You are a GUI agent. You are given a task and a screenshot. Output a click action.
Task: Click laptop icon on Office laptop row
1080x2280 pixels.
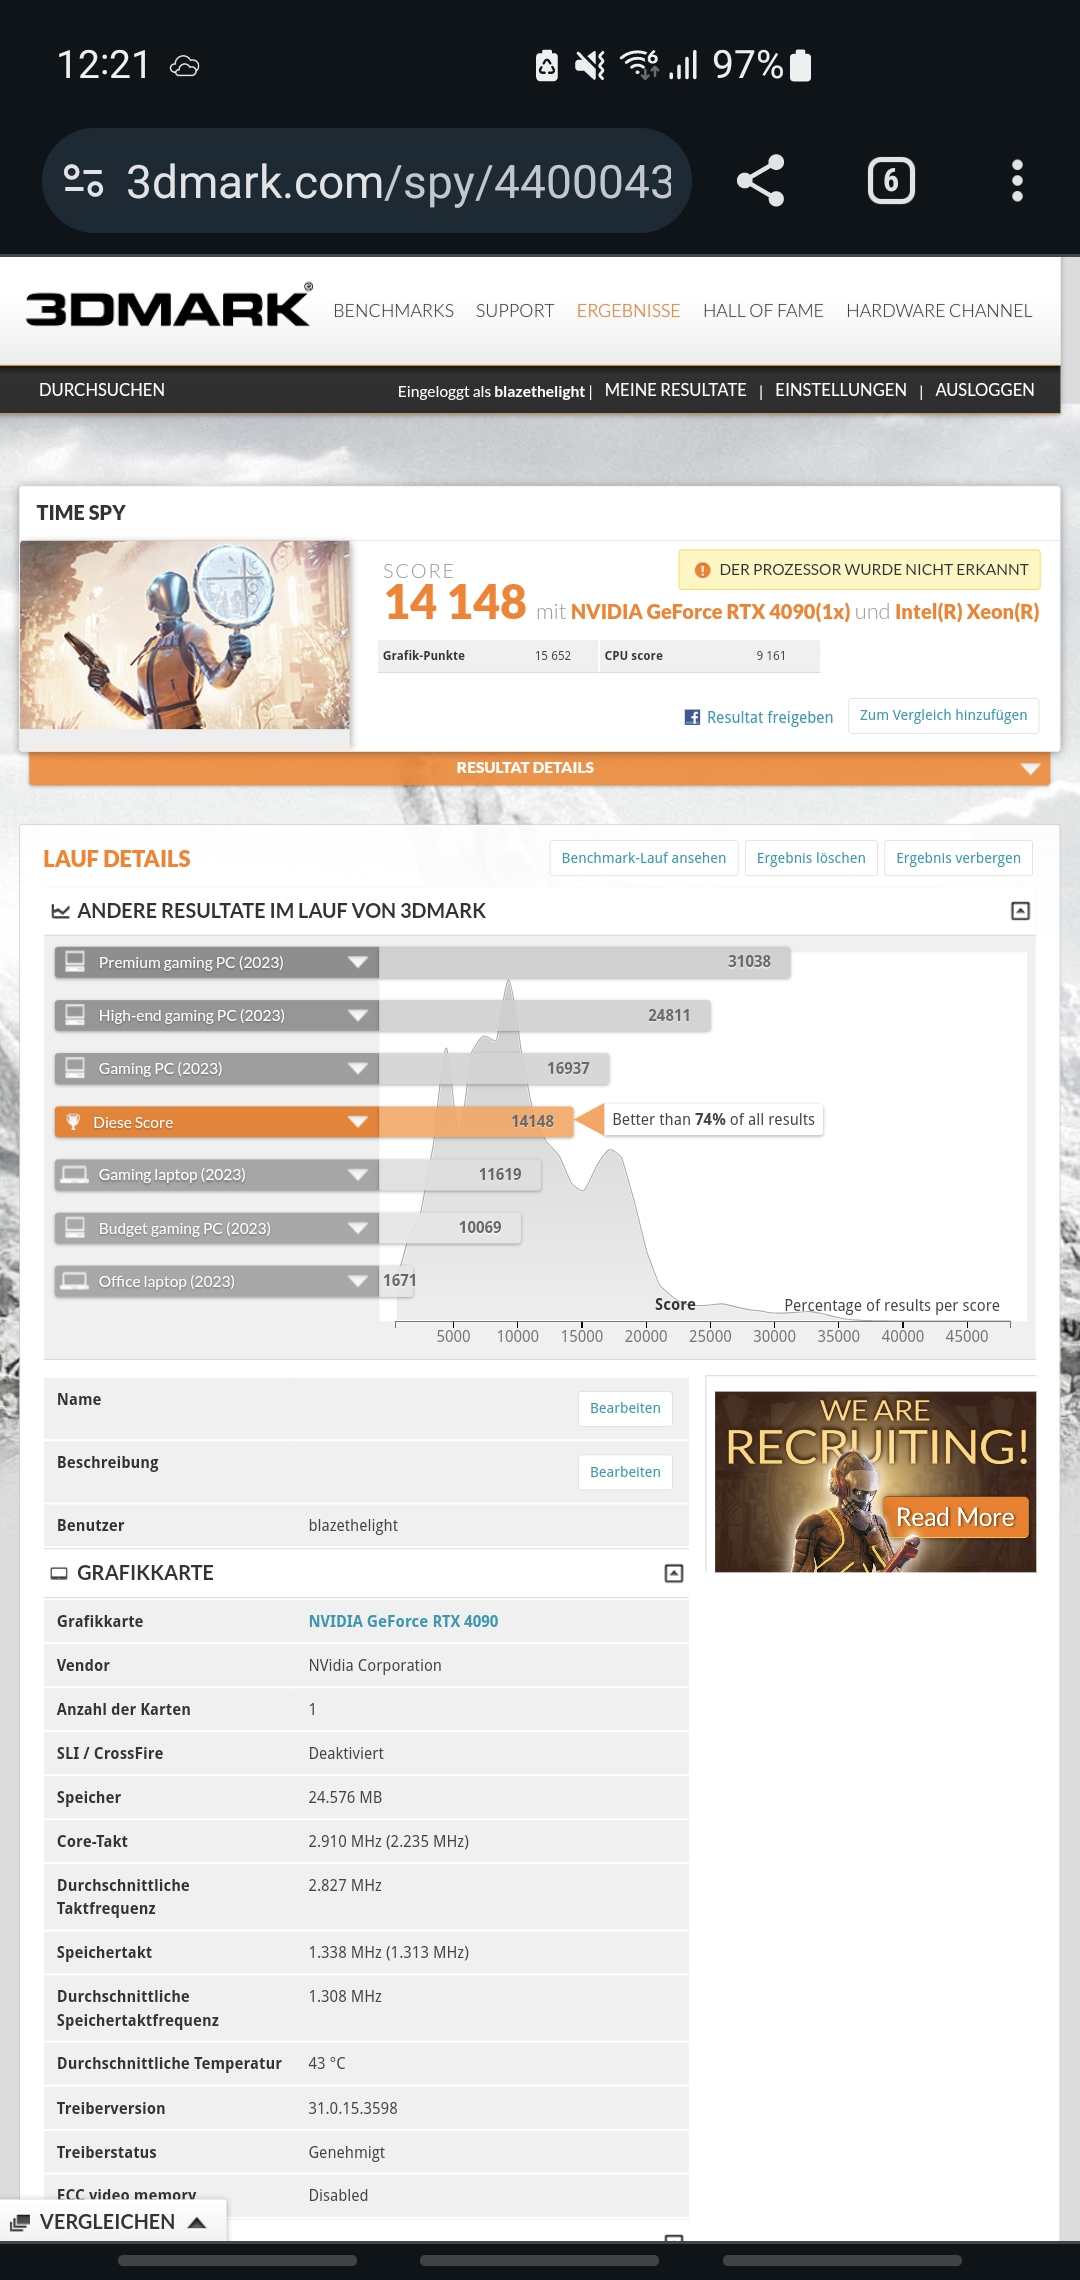pyautogui.click(x=74, y=1281)
